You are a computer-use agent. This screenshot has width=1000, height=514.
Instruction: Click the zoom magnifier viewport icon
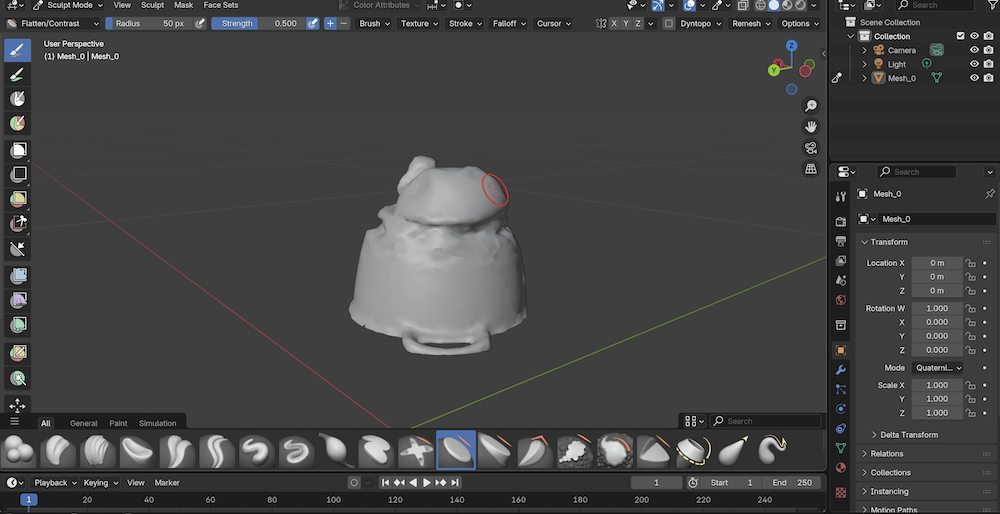[811, 105]
